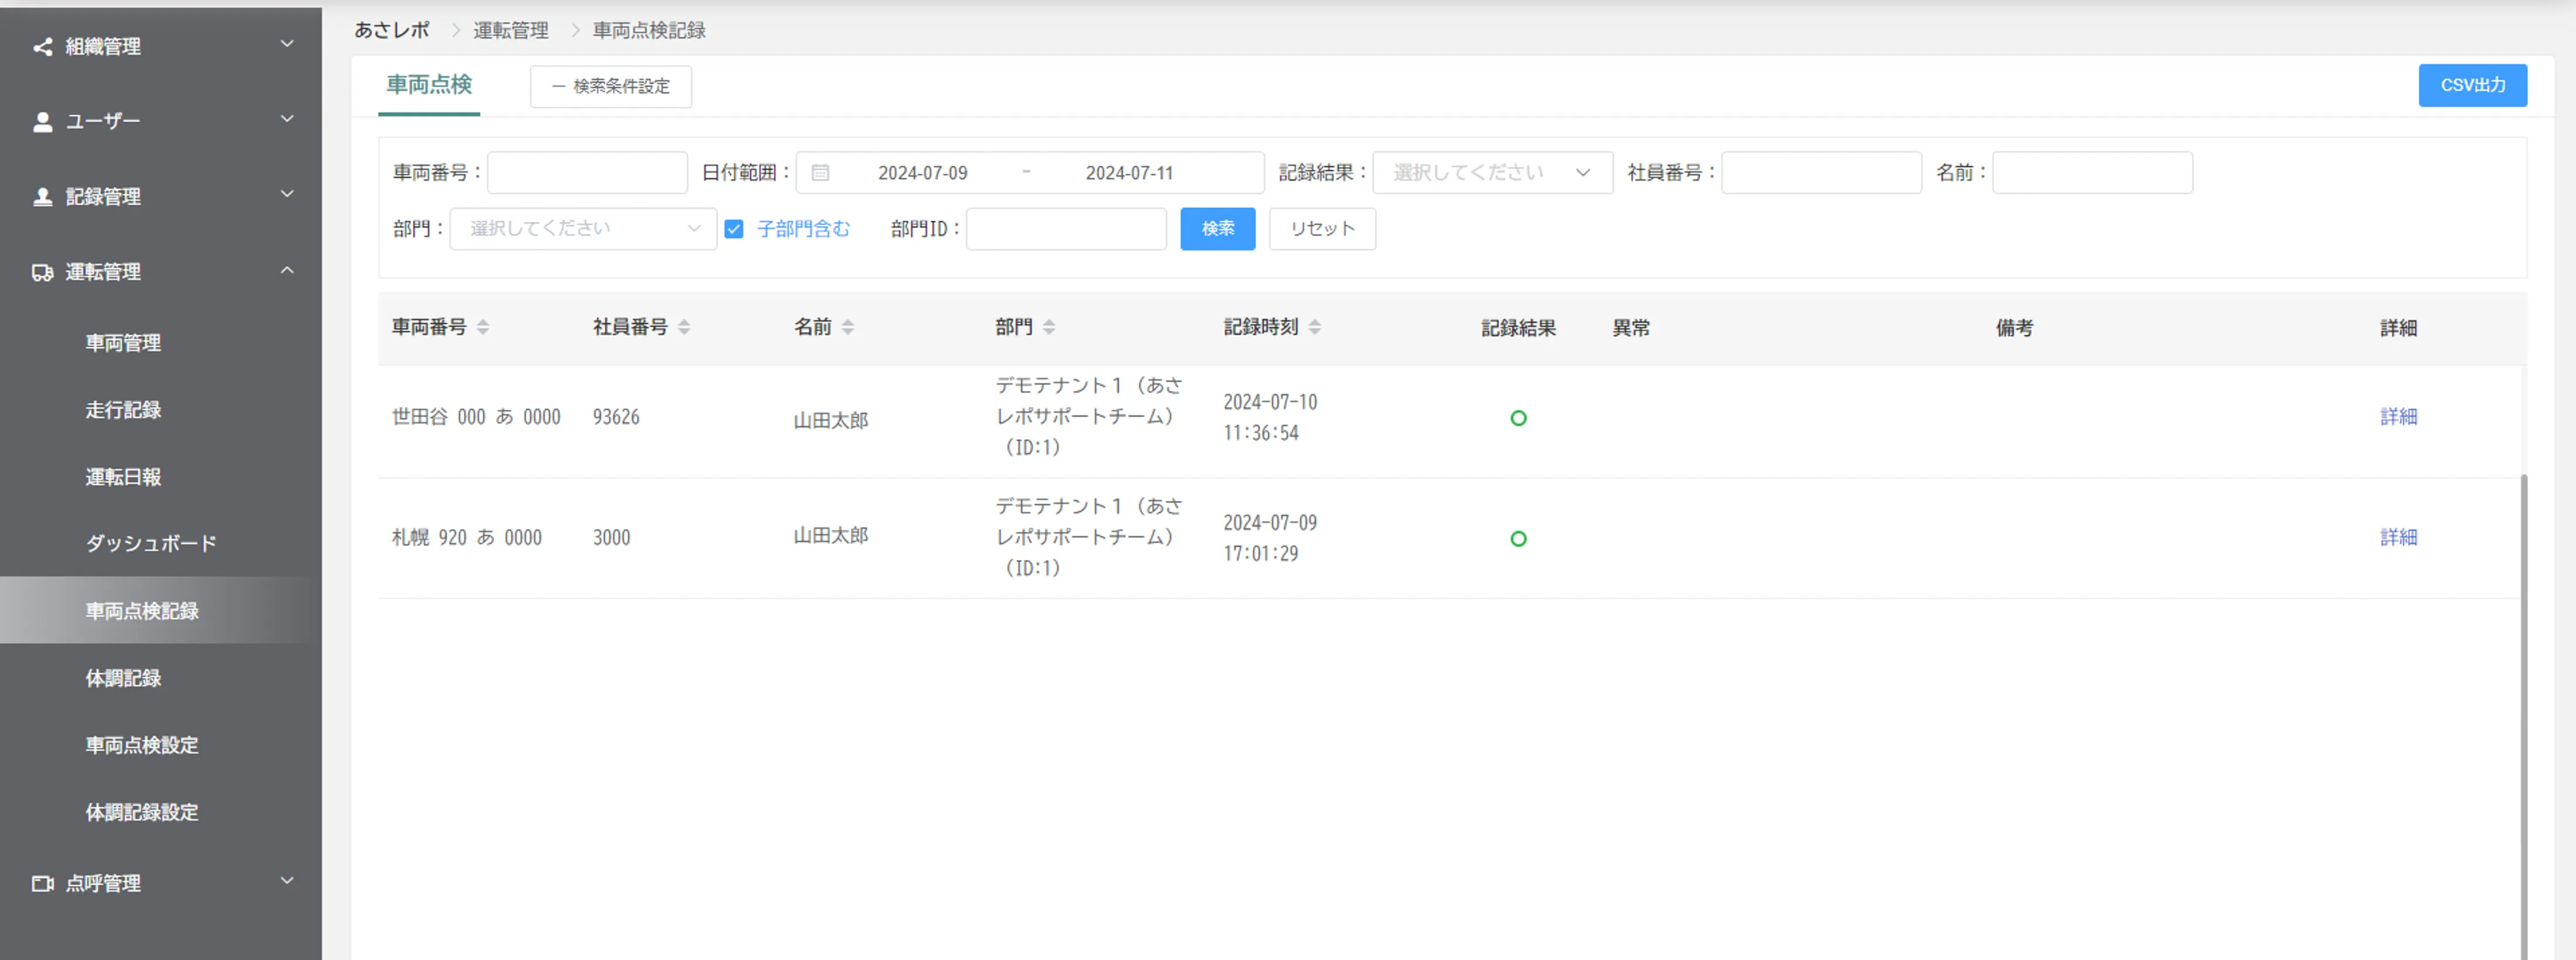Screen dimensions: 2576x960
Task: Click green result circle for 世田谷 row
Action: click(x=1518, y=418)
